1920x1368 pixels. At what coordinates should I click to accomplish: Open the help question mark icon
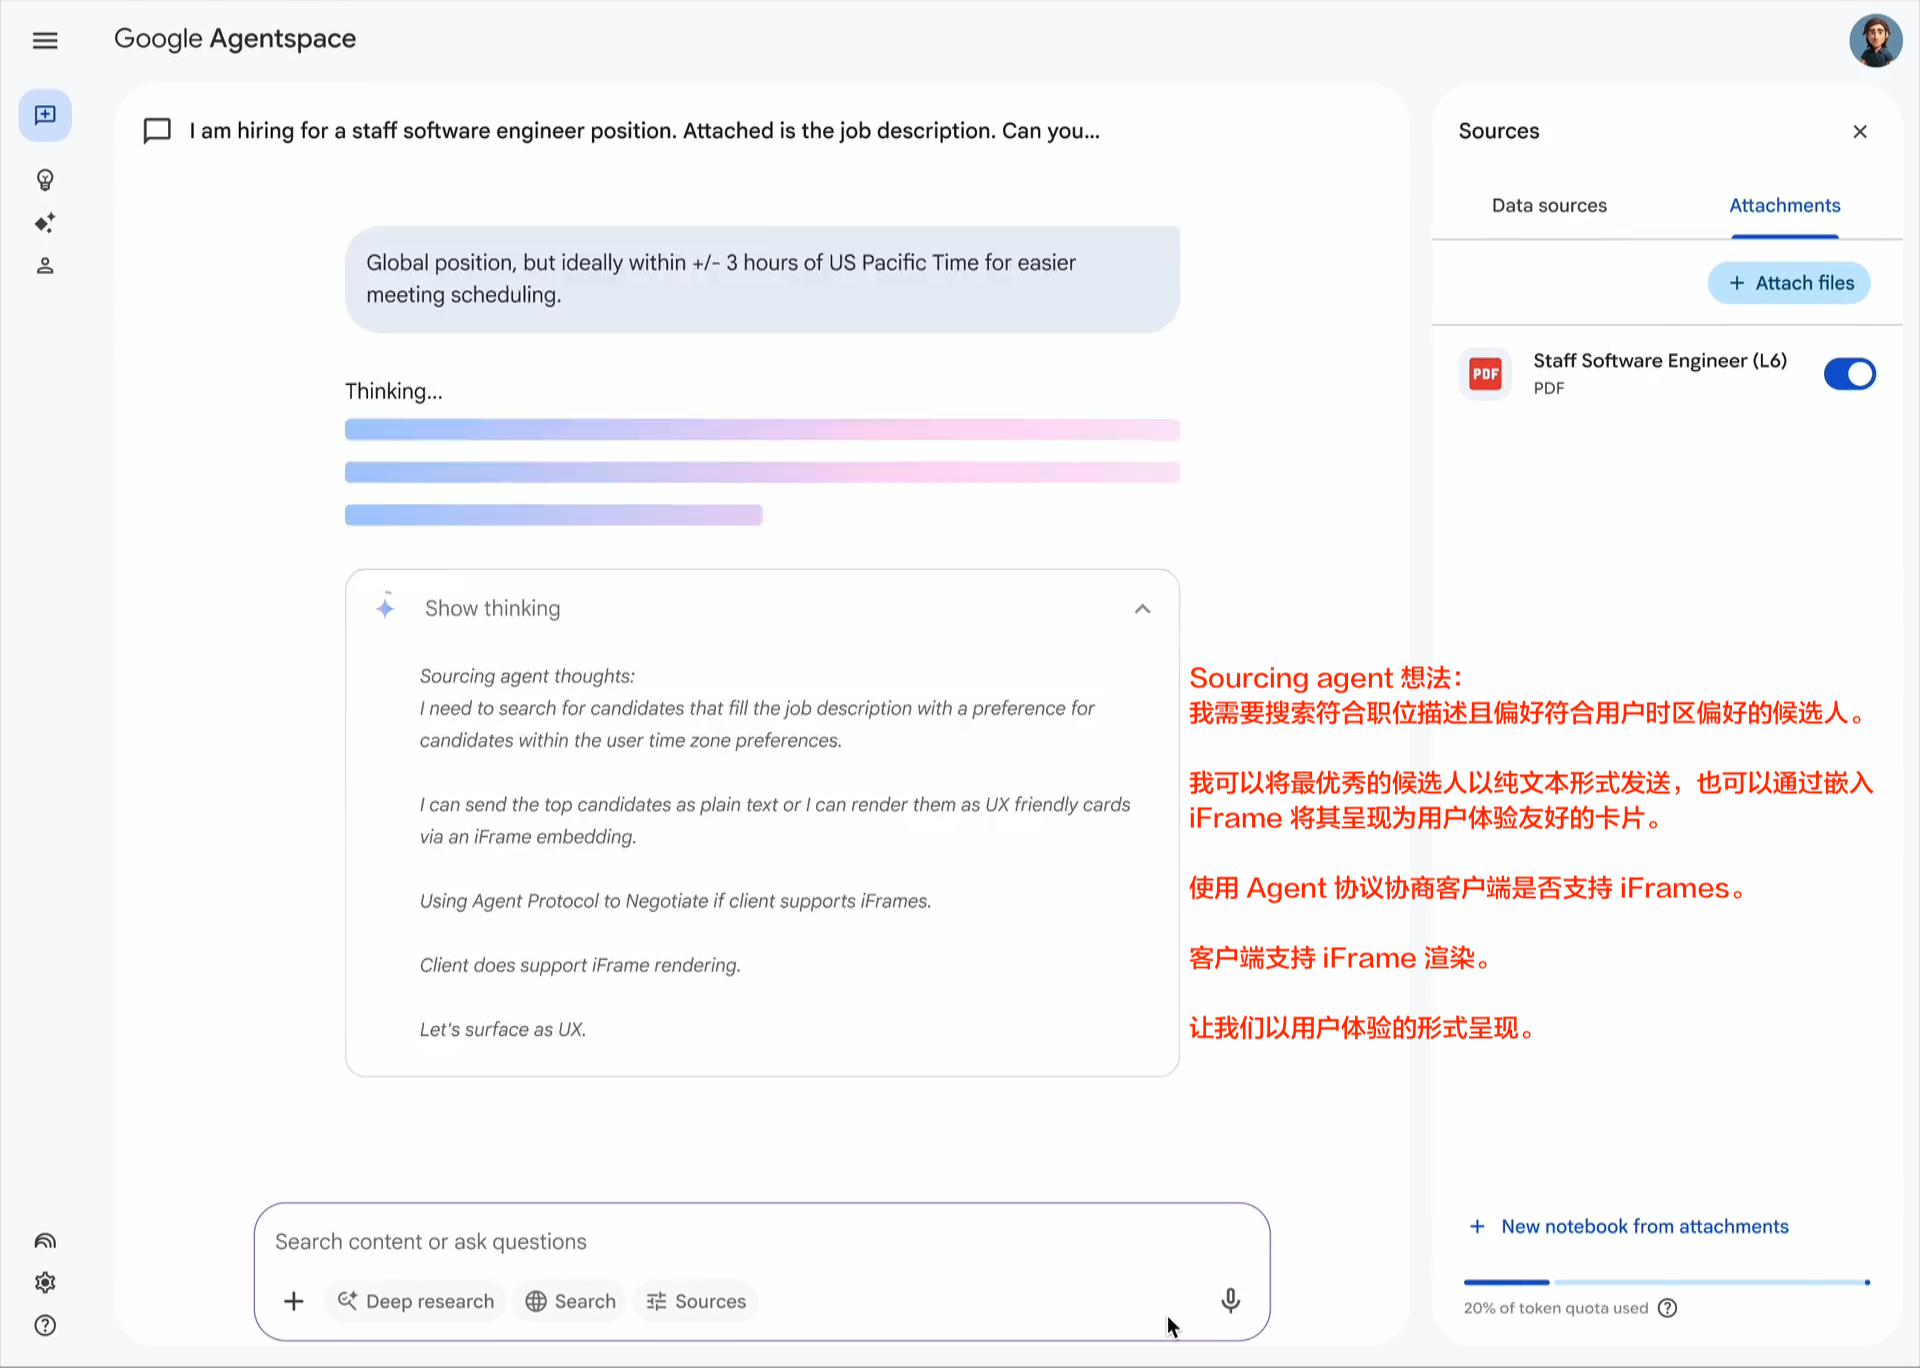point(45,1326)
